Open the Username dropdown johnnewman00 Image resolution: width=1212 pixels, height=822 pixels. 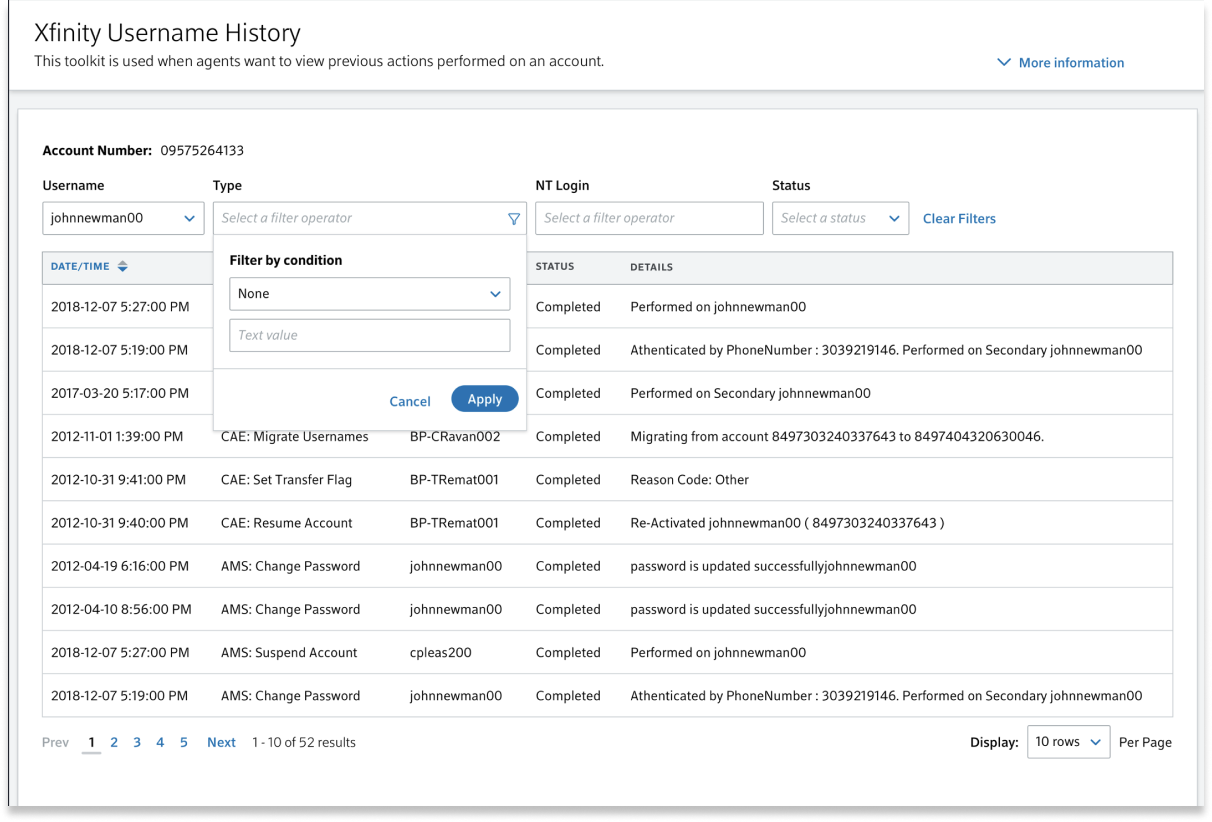click(123, 219)
